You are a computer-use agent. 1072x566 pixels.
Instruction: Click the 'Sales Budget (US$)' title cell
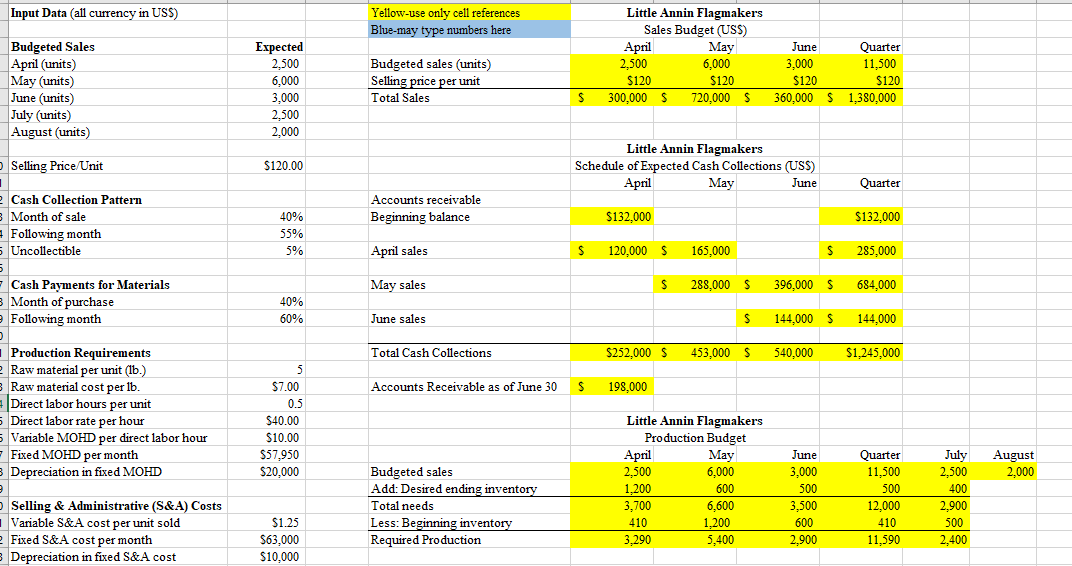tap(695, 29)
